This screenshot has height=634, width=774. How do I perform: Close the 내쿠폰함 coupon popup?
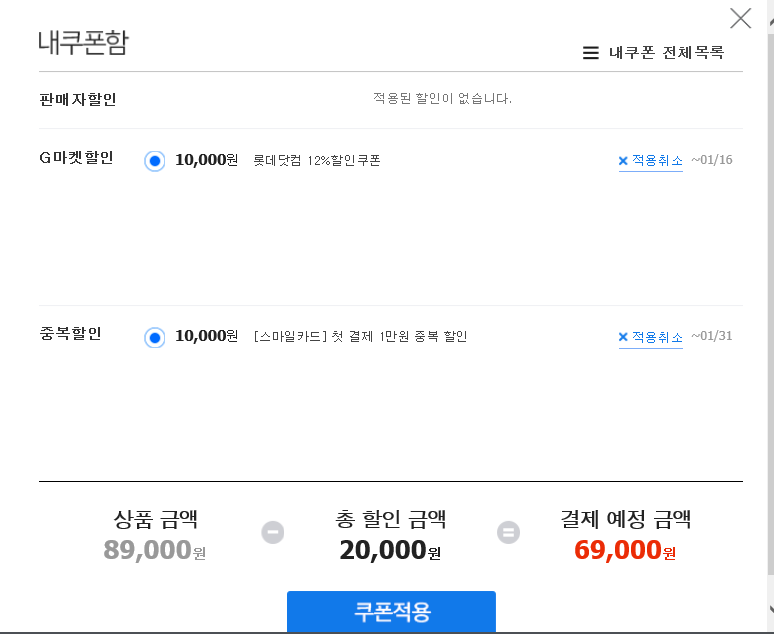pos(740,19)
